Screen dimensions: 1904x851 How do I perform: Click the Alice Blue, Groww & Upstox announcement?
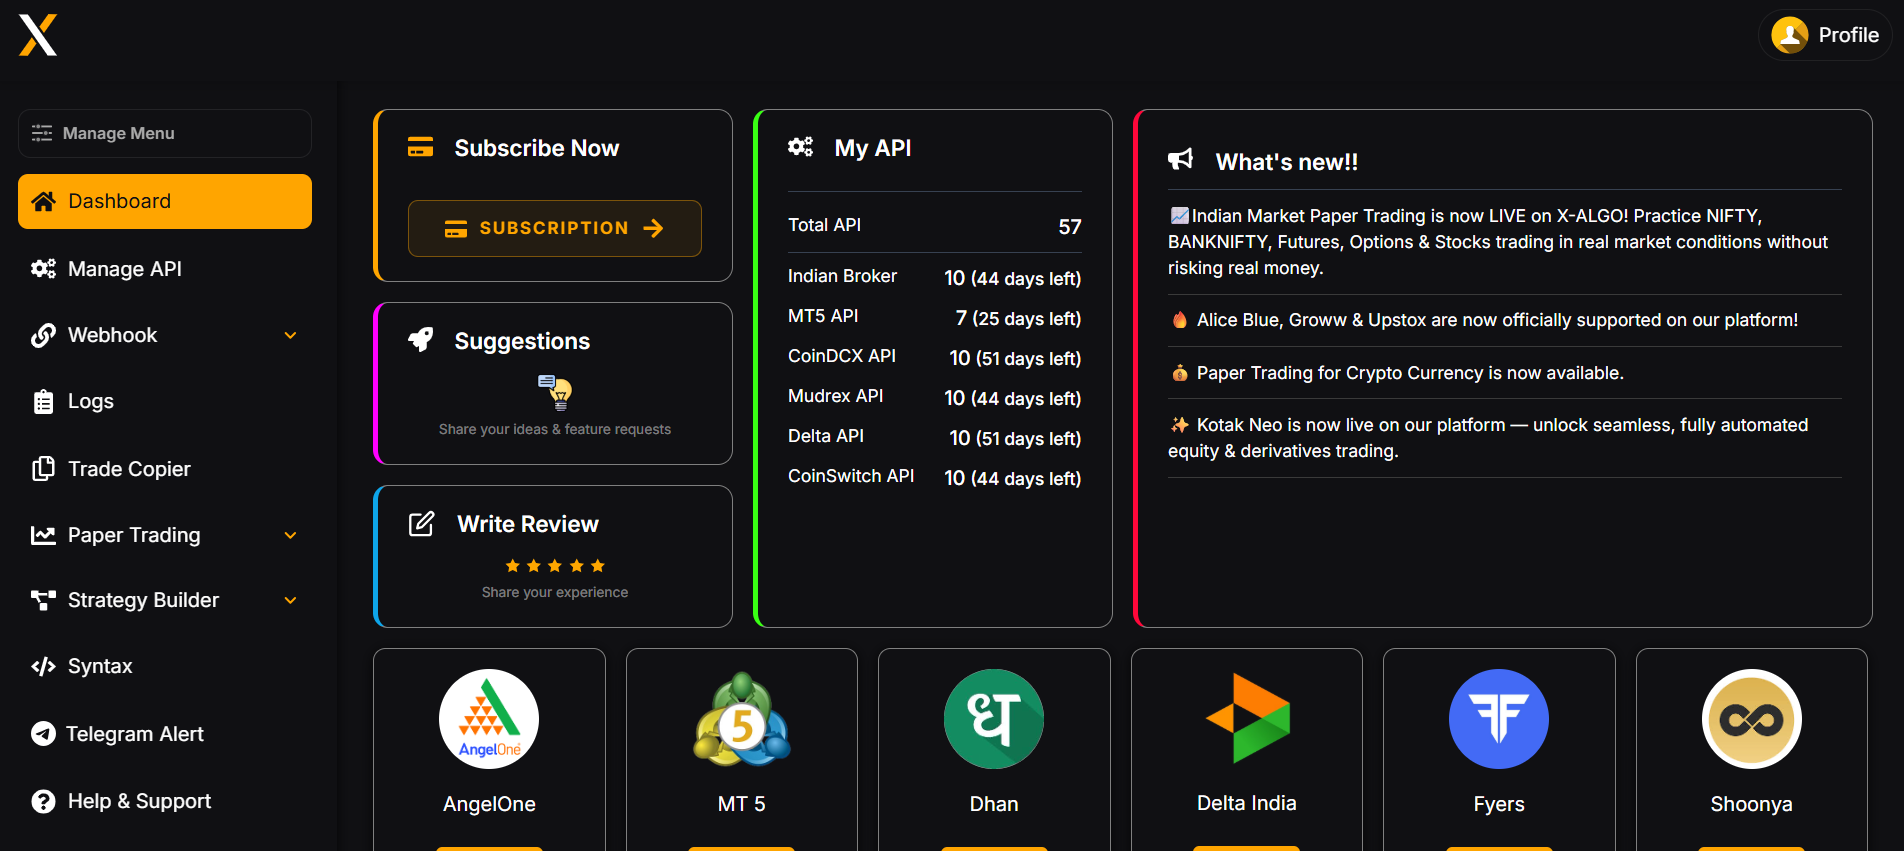coord(1485,320)
